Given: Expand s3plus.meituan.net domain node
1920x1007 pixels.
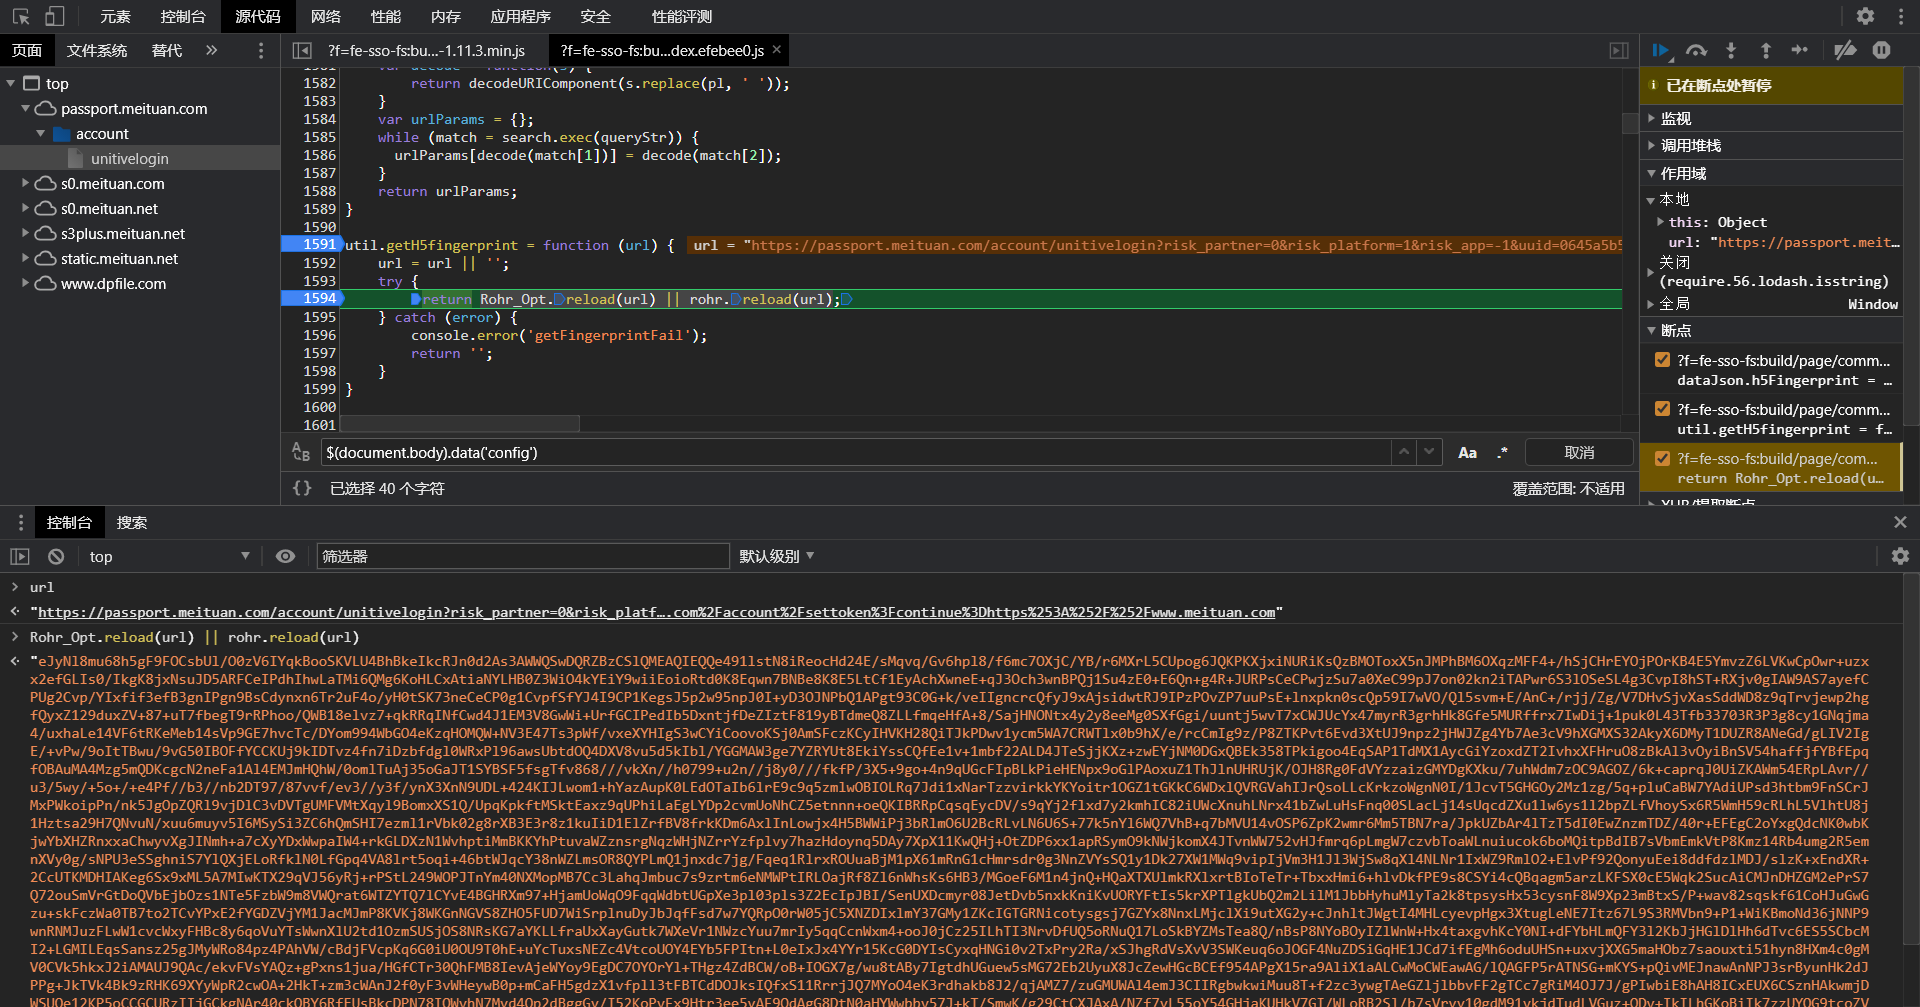Looking at the screenshot, I should tap(26, 233).
